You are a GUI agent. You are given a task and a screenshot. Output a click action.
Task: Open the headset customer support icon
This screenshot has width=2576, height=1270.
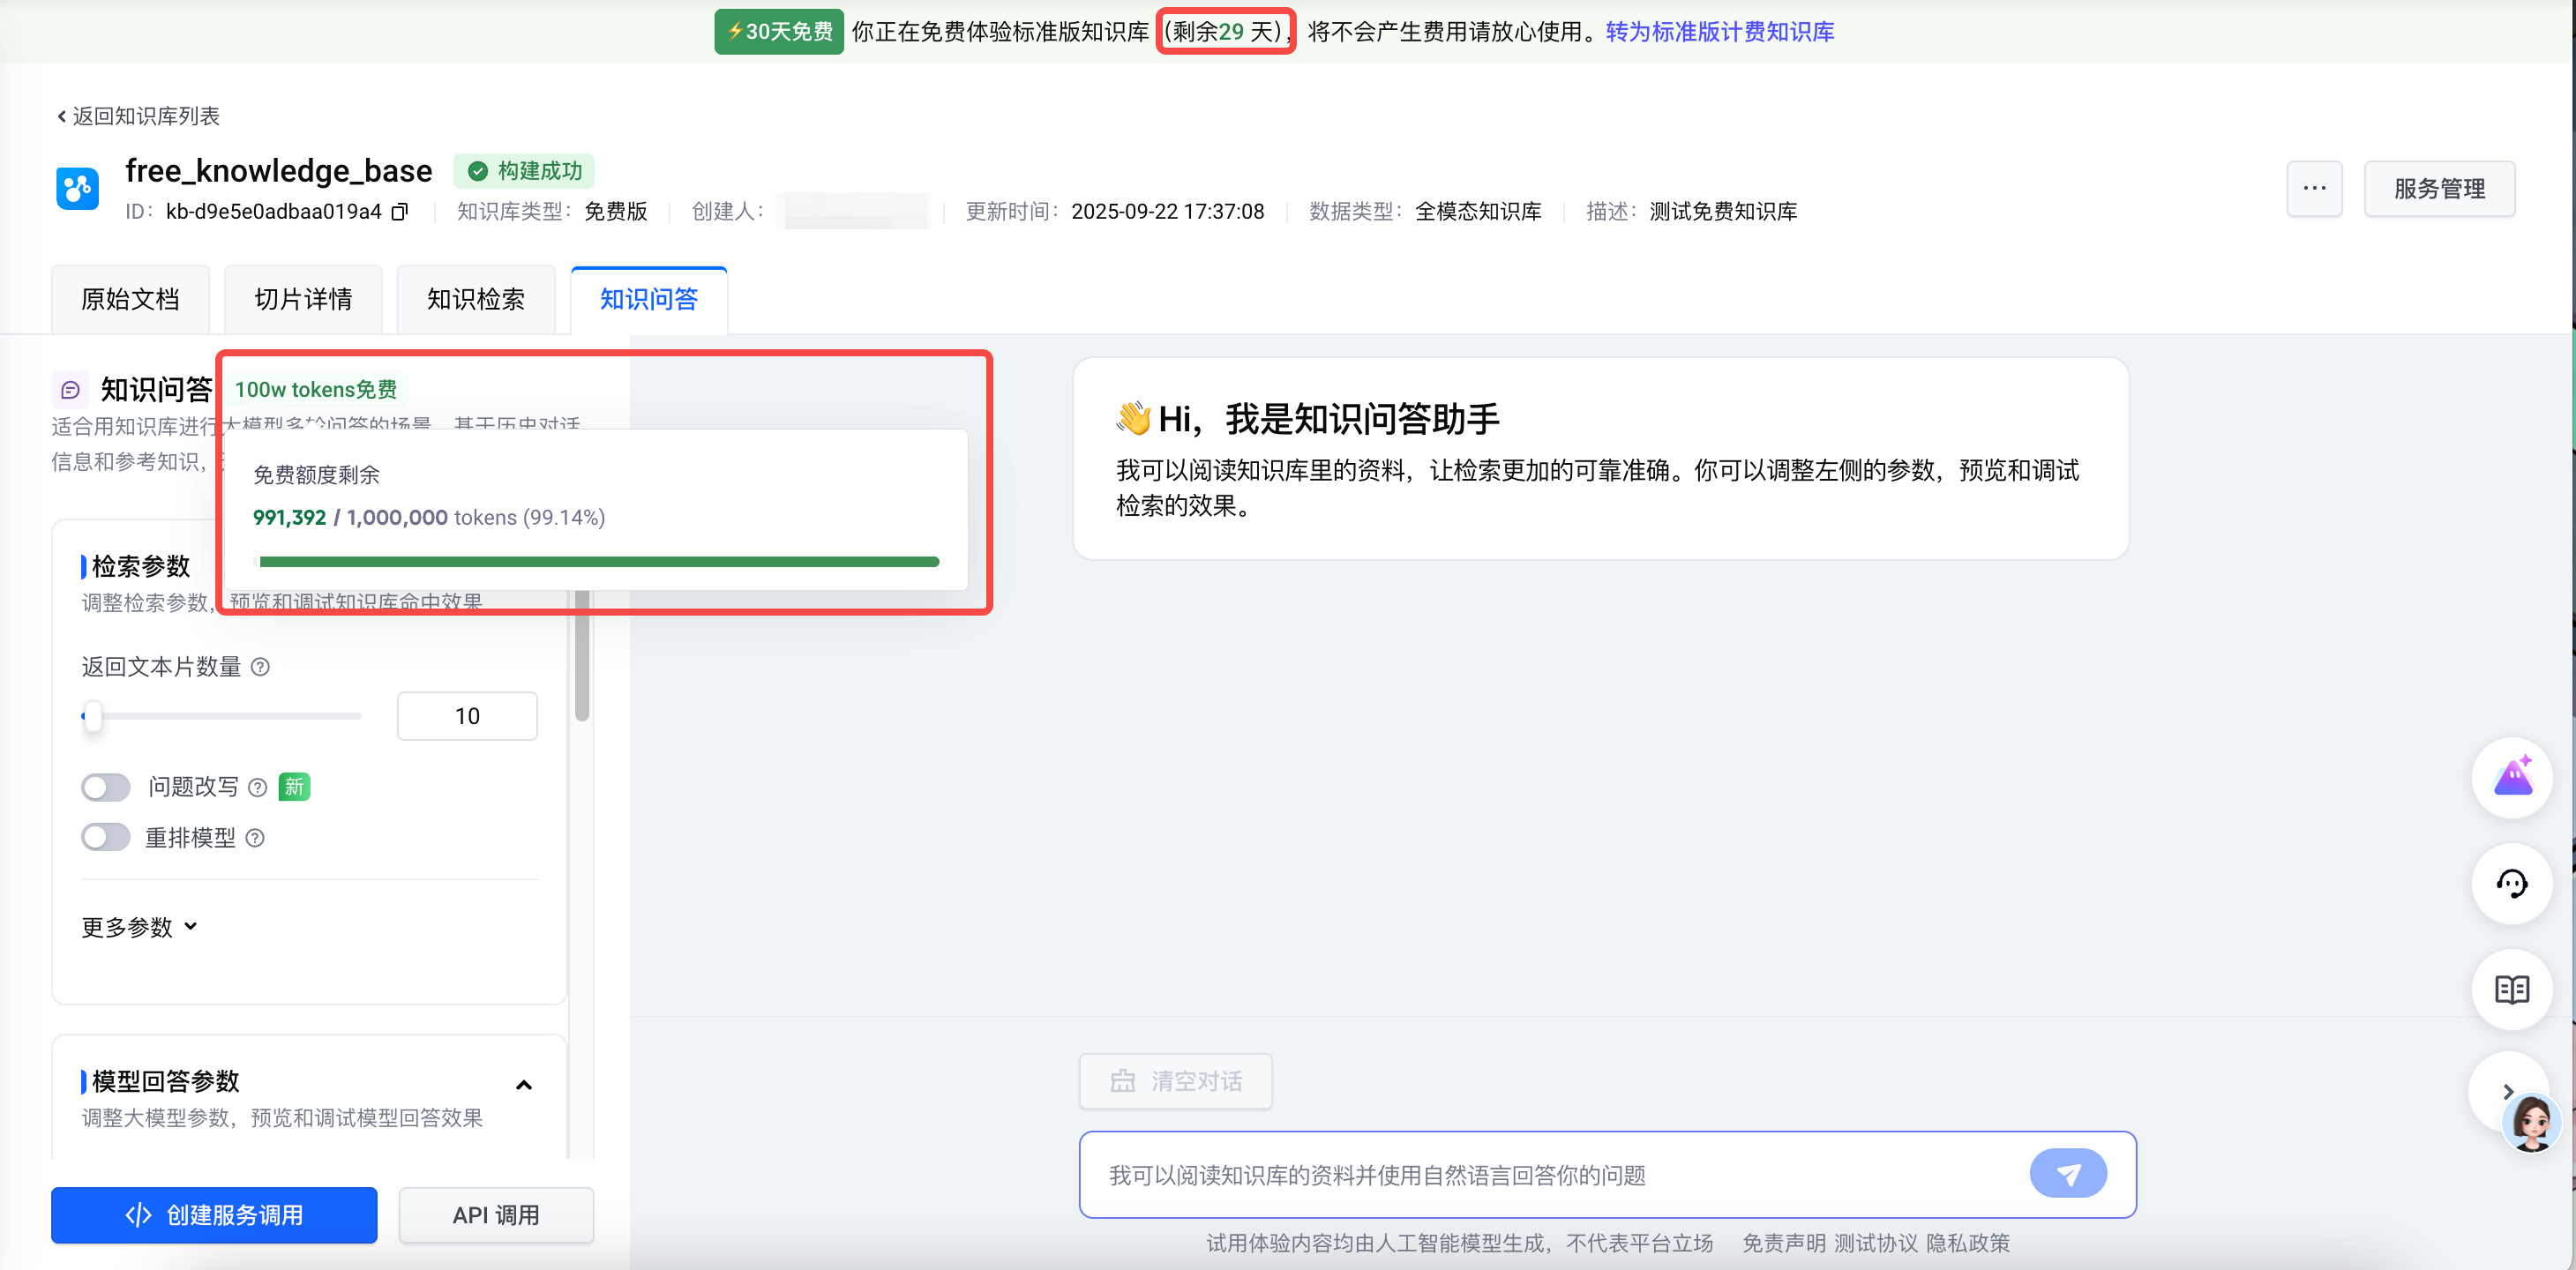point(2511,883)
